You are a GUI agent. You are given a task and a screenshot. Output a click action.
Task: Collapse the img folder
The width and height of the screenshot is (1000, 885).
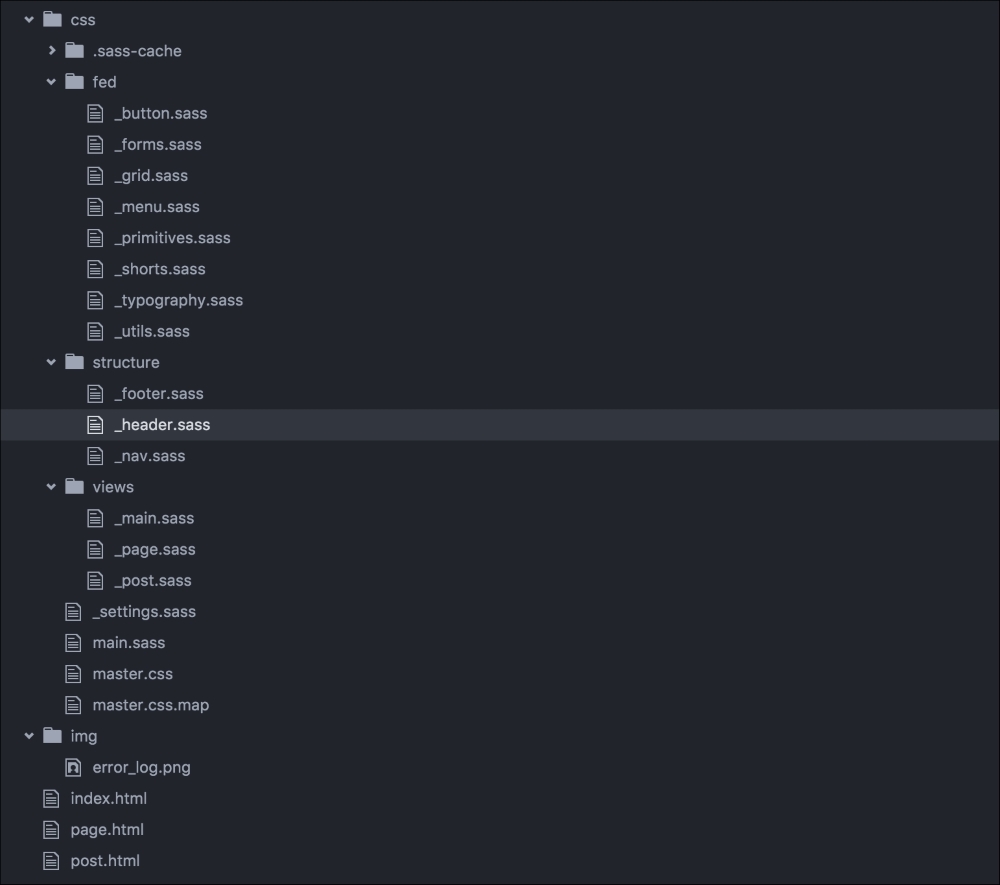28,735
